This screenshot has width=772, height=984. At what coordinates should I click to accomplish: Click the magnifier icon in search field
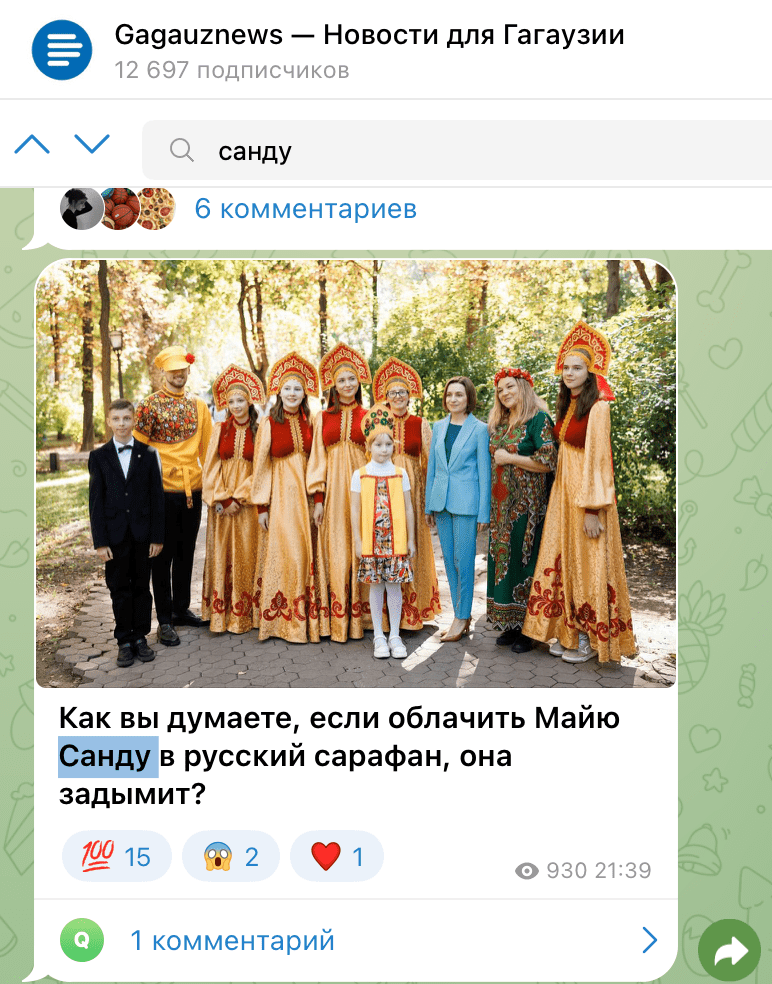point(182,151)
